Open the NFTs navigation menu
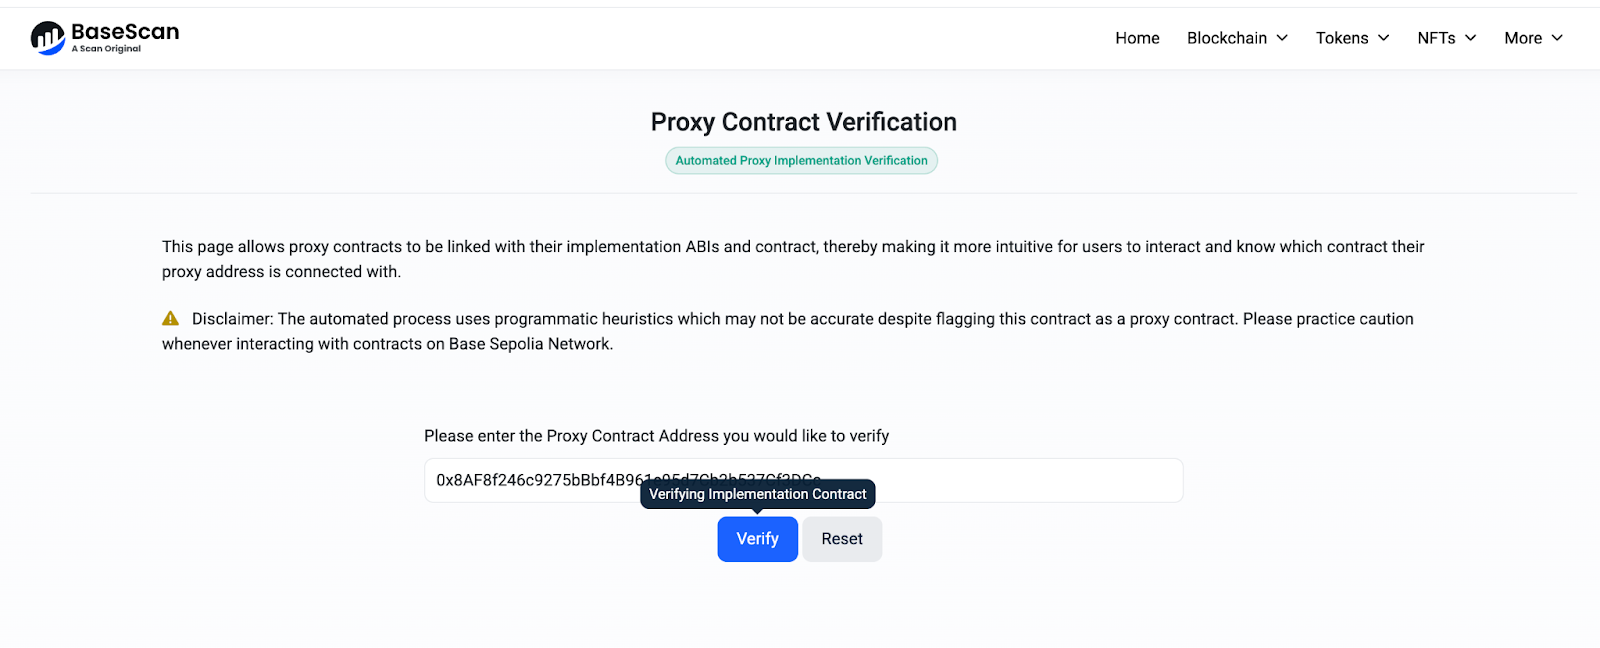 pos(1436,38)
